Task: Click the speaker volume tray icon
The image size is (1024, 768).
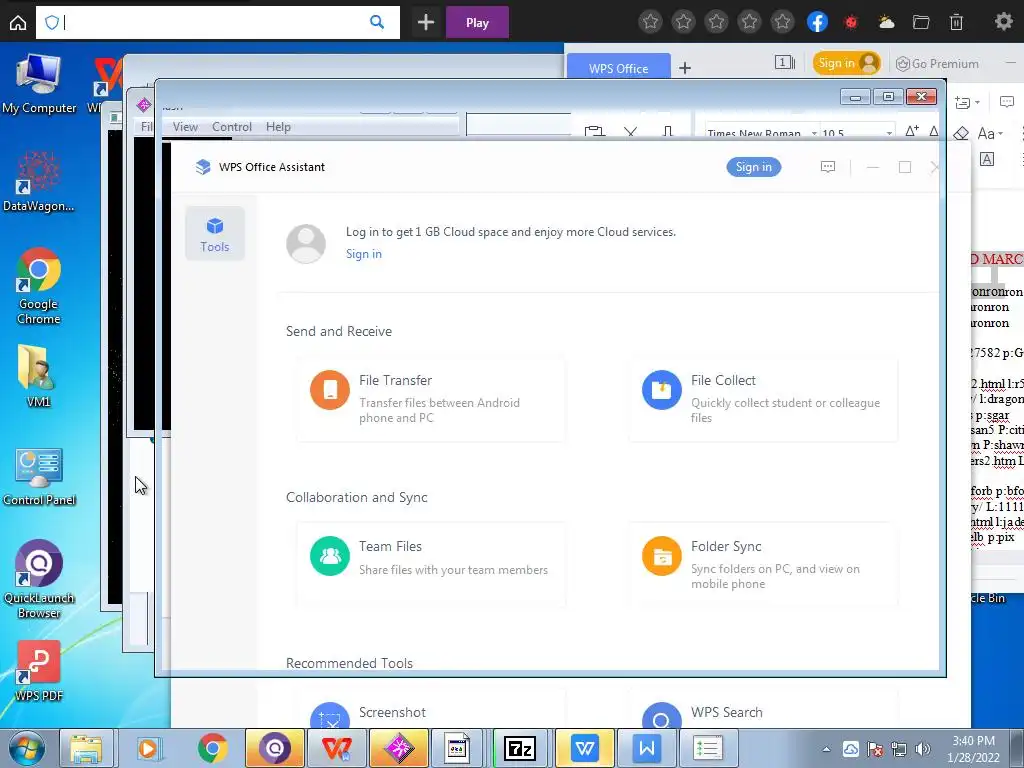Action: (923, 749)
